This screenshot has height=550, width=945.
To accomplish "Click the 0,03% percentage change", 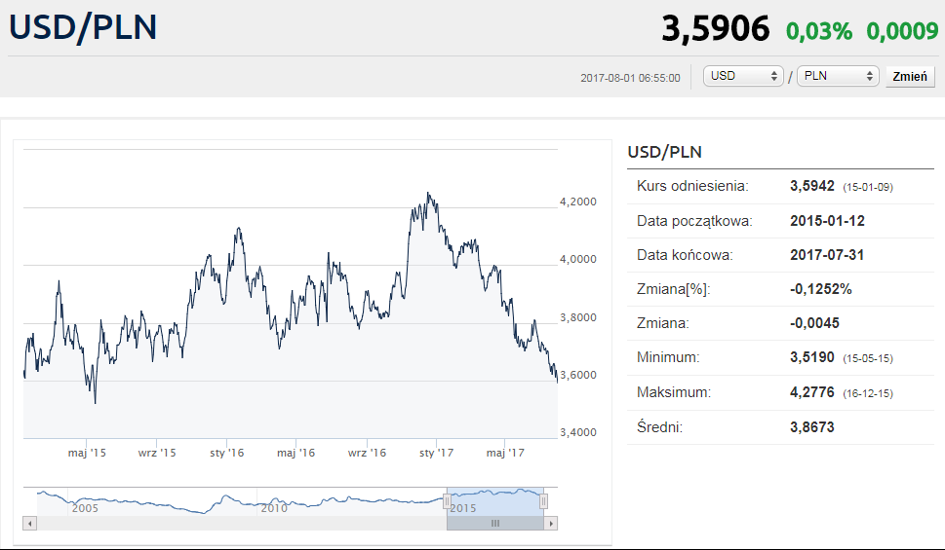I will coord(819,31).
